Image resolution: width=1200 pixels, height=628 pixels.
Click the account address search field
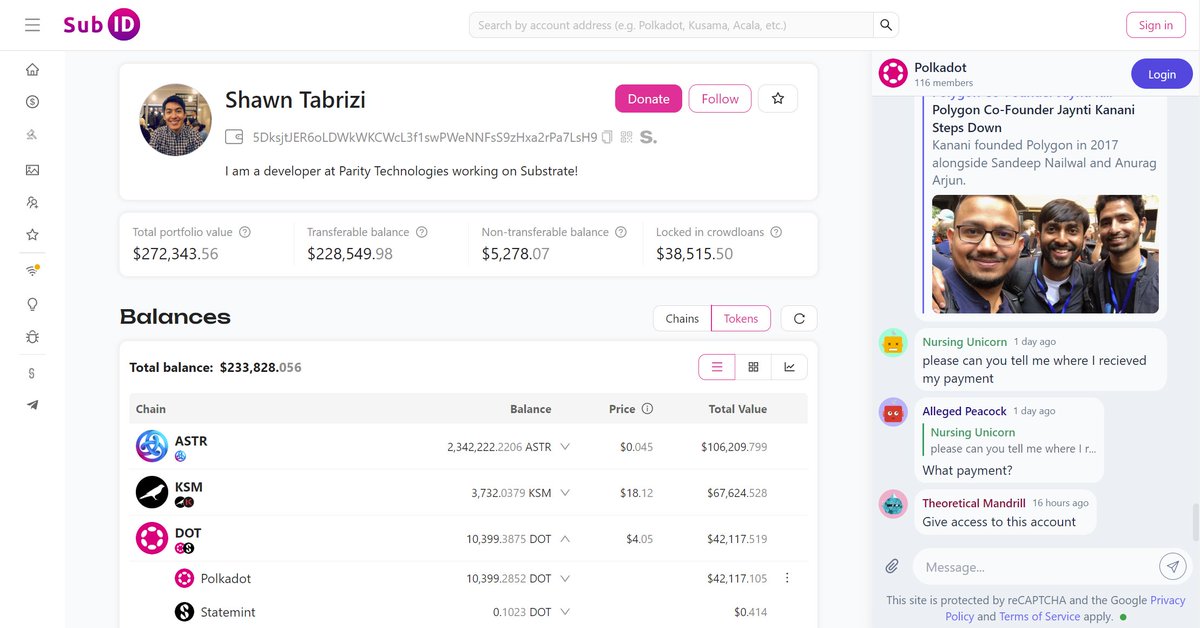(671, 25)
